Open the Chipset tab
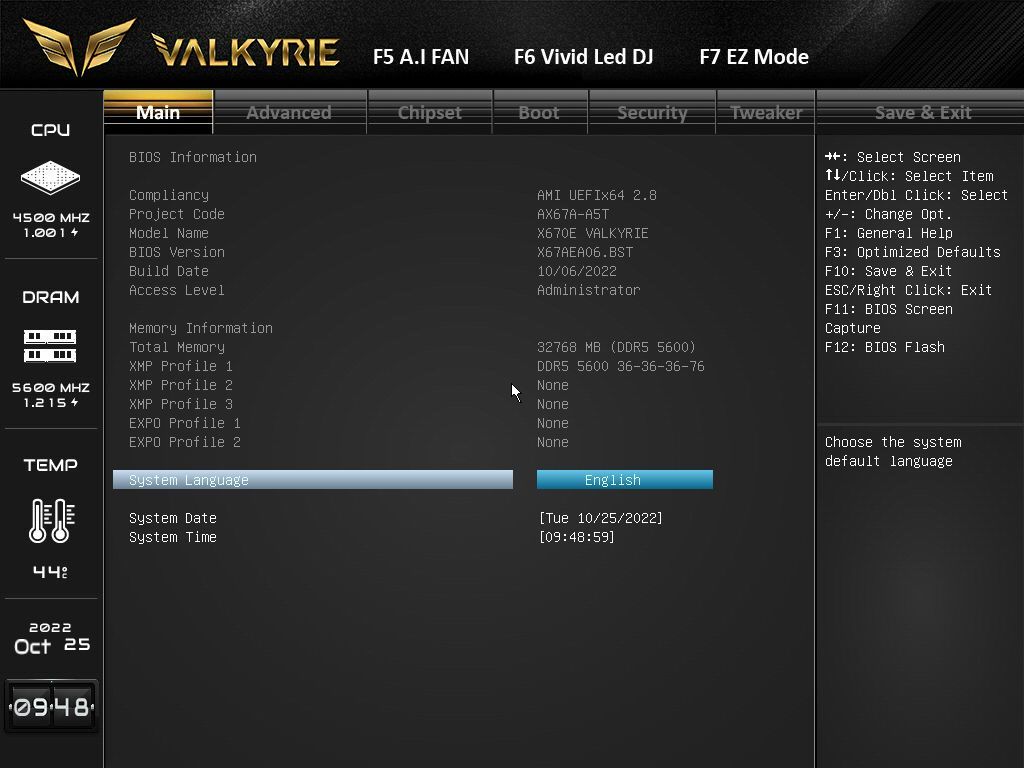The width and height of the screenshot is (1024, 768). coord(430,112)
